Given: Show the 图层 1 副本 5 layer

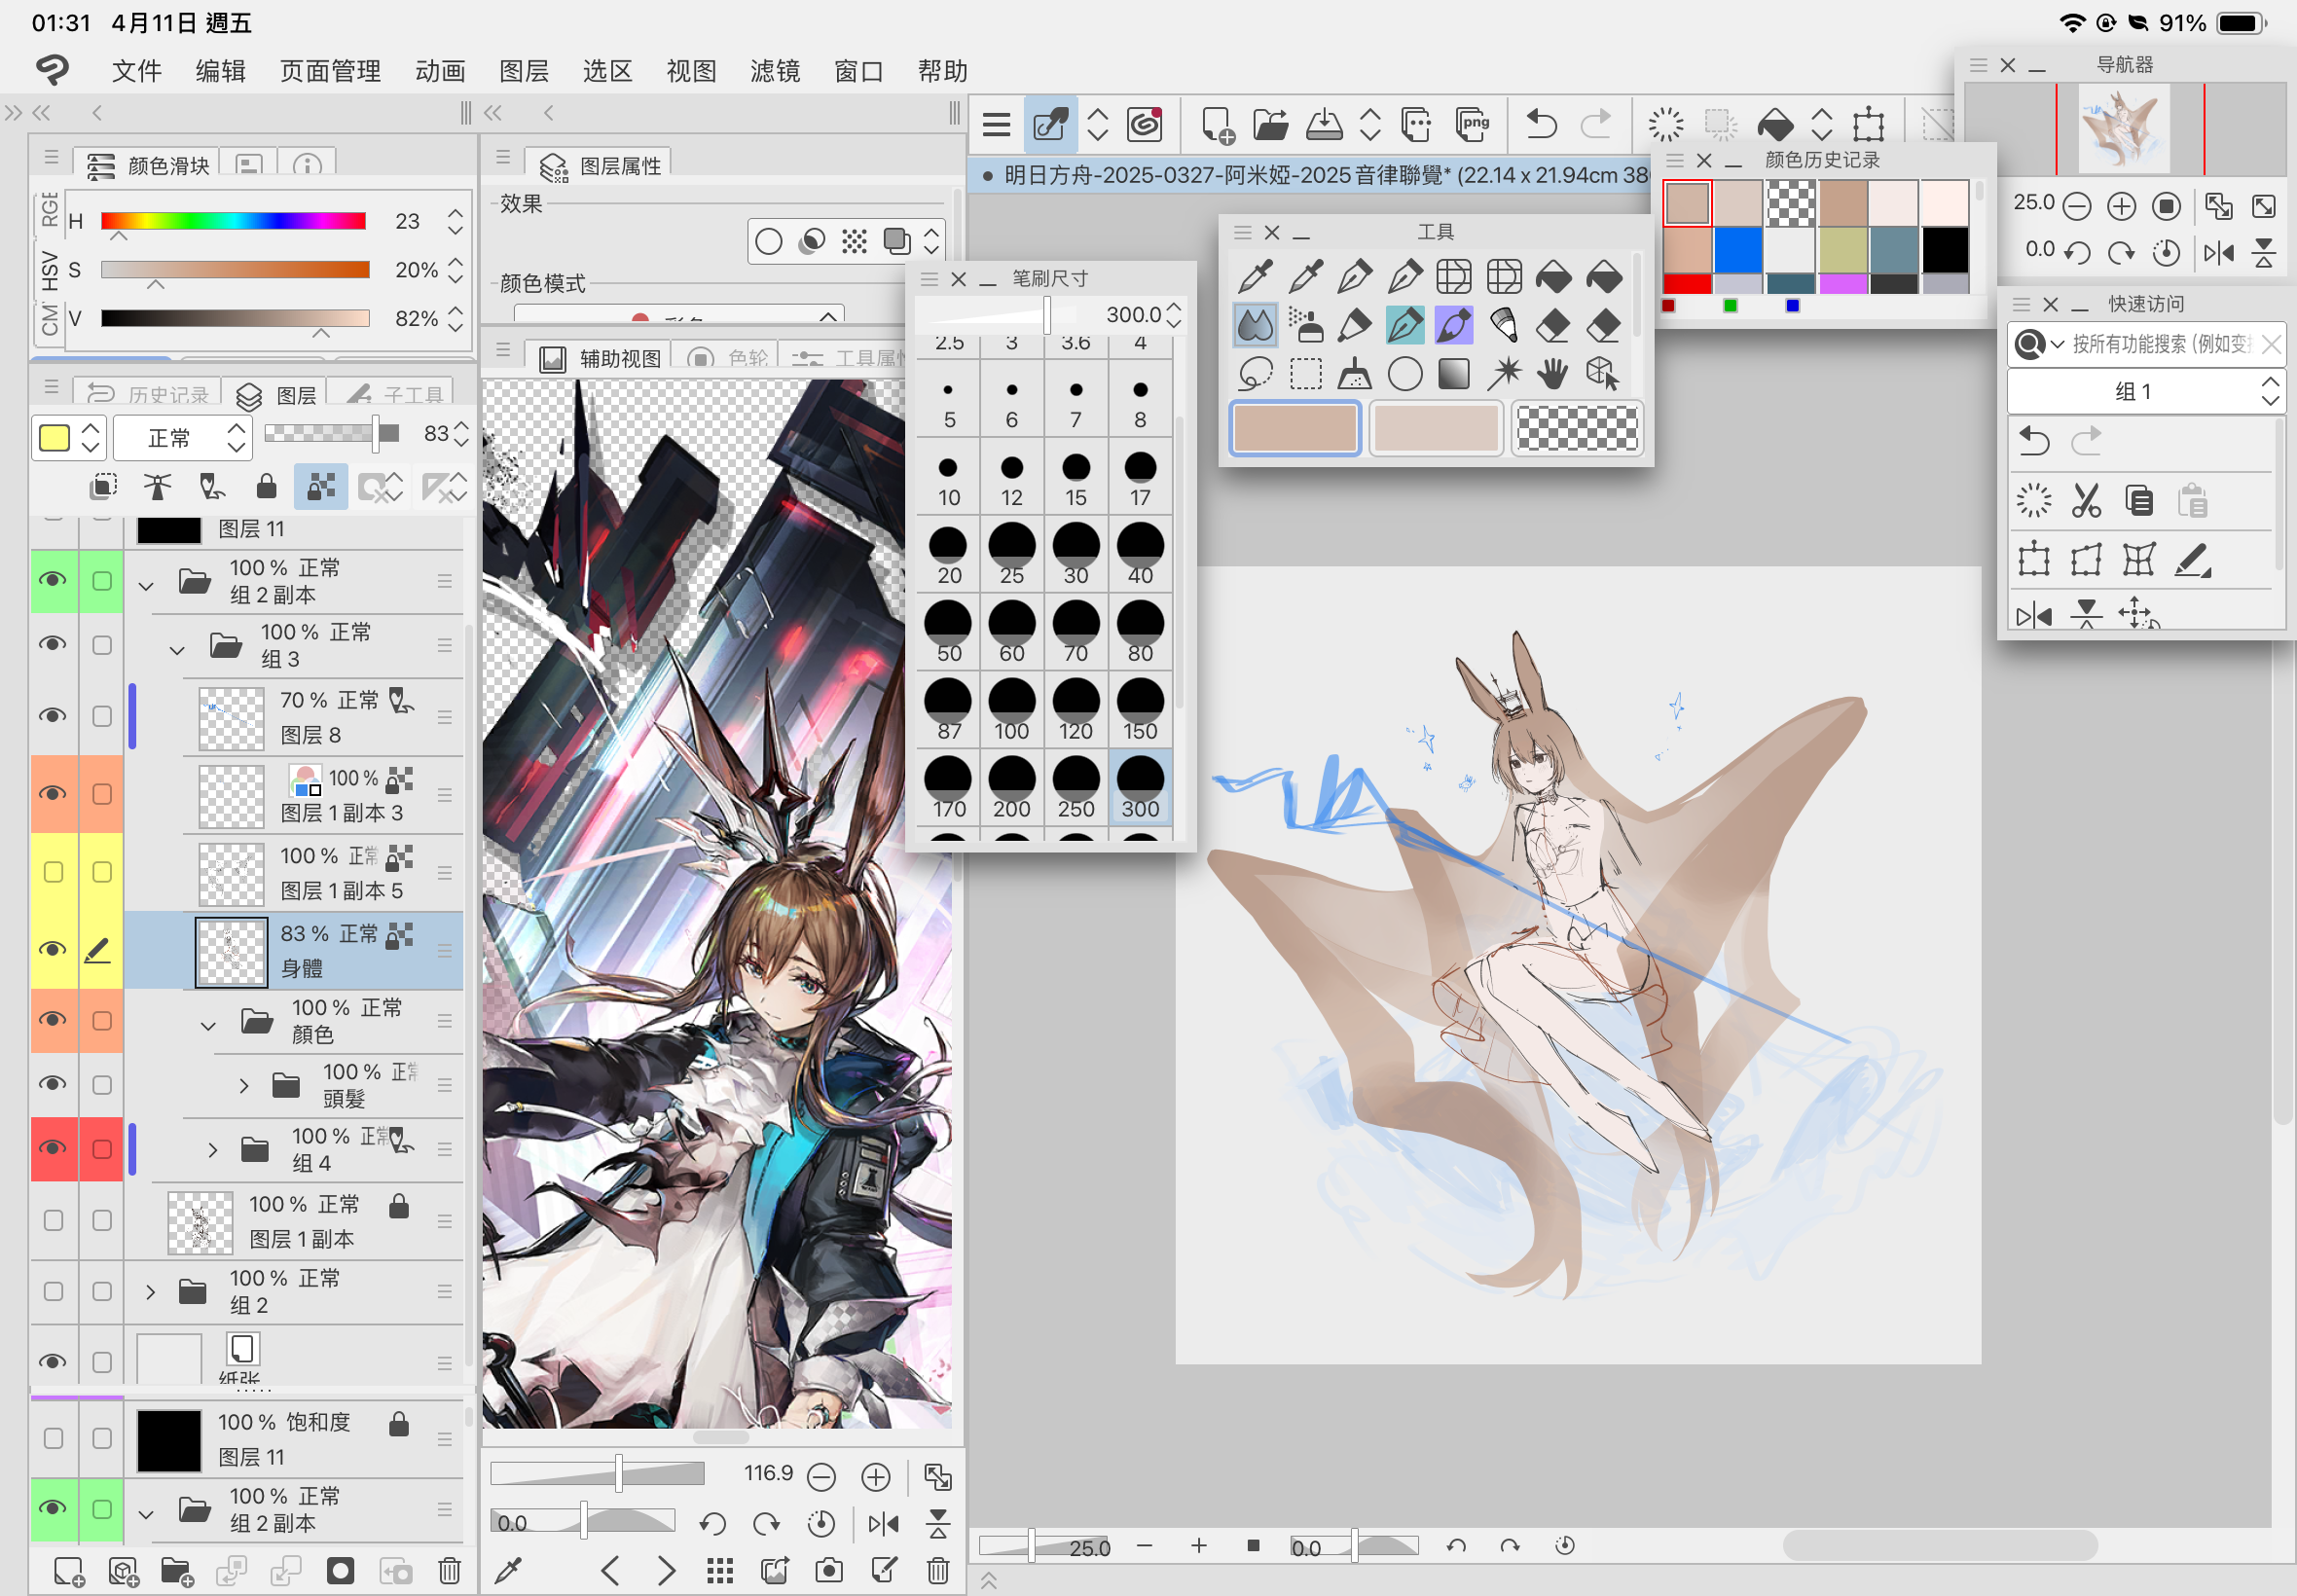Looking at the screenshot, I should [x=53, y=872].
